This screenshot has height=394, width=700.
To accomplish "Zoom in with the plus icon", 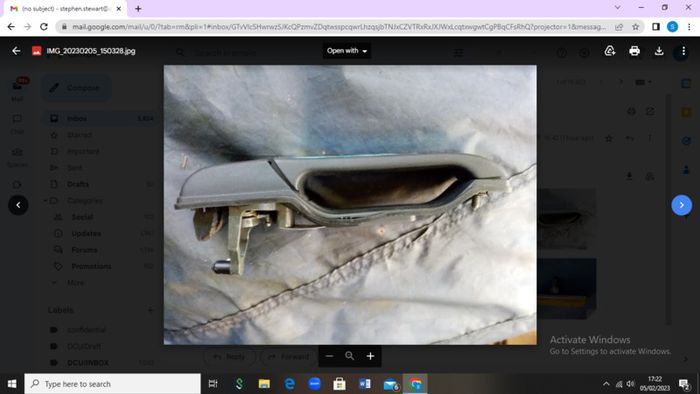I will click(x=370, y=356).
